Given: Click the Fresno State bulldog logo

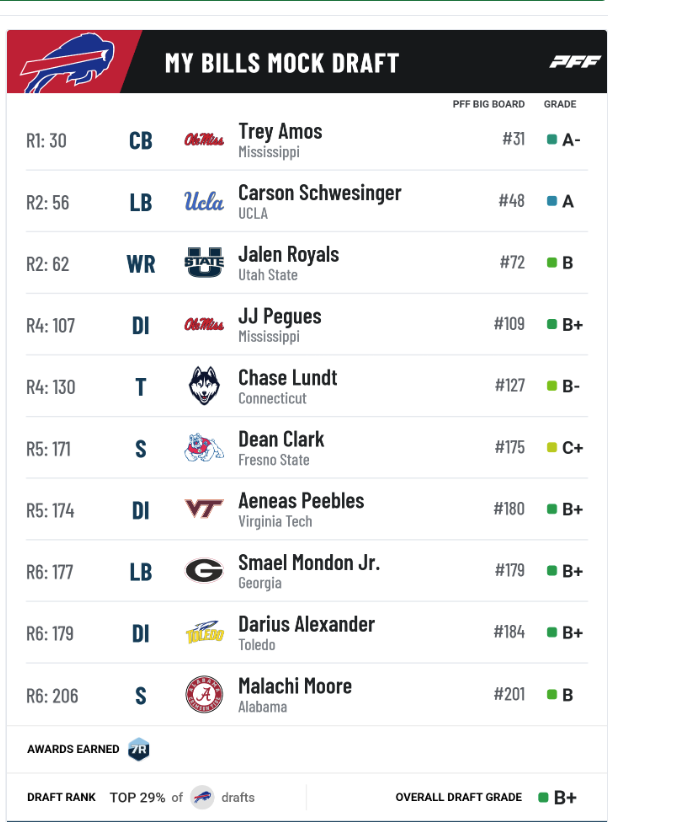Looking at the screenshot, I should click(204, 447).
